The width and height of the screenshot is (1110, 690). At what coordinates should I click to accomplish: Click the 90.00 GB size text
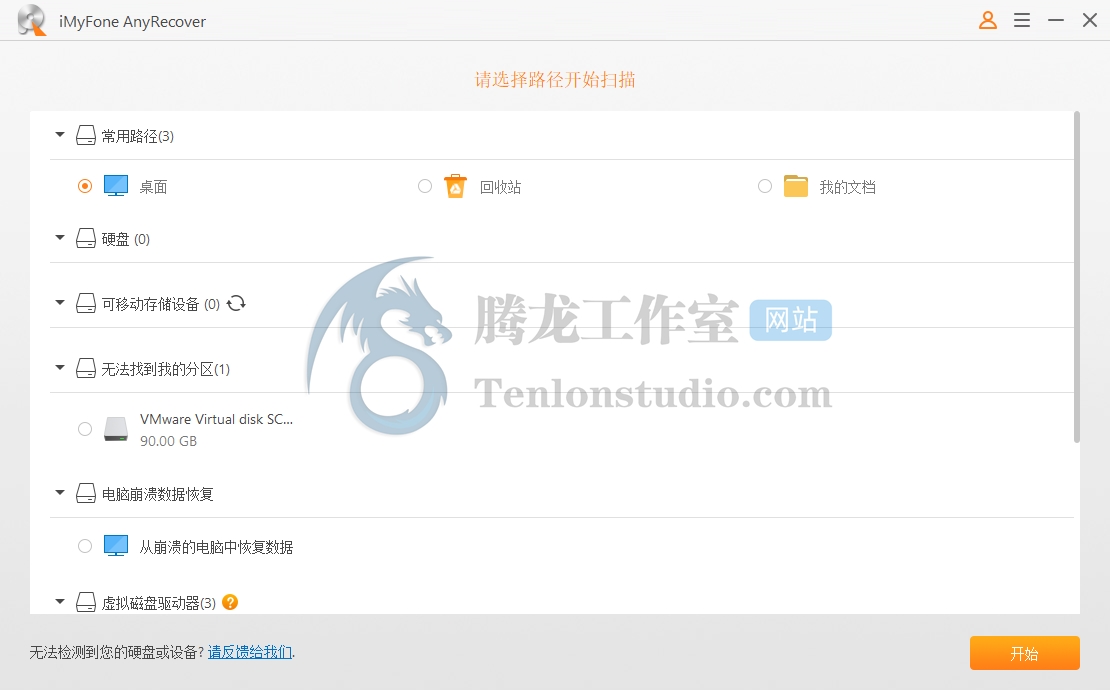point(168,441)
